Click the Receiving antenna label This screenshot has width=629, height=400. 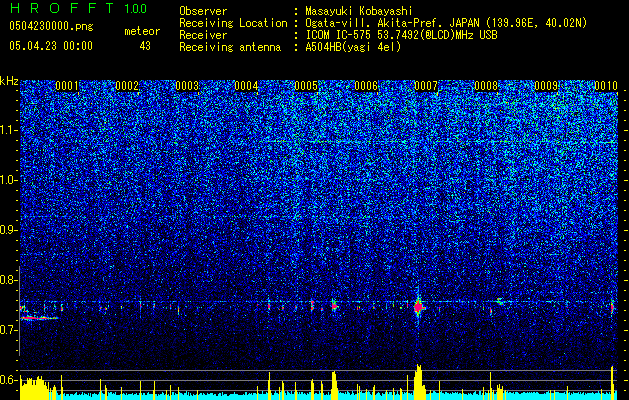pyautogui.click(x=230, y=47)
